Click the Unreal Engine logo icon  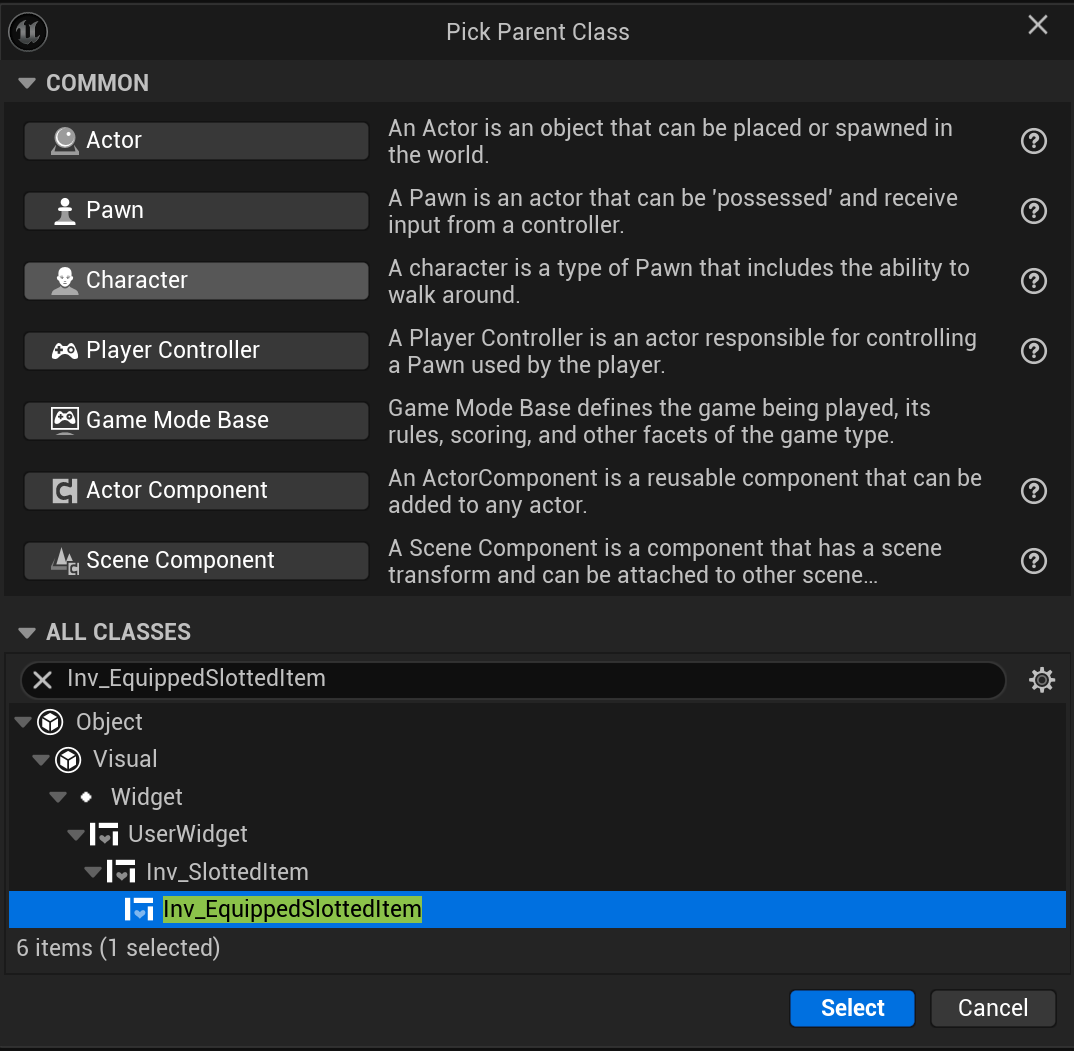tap(28, 32)
